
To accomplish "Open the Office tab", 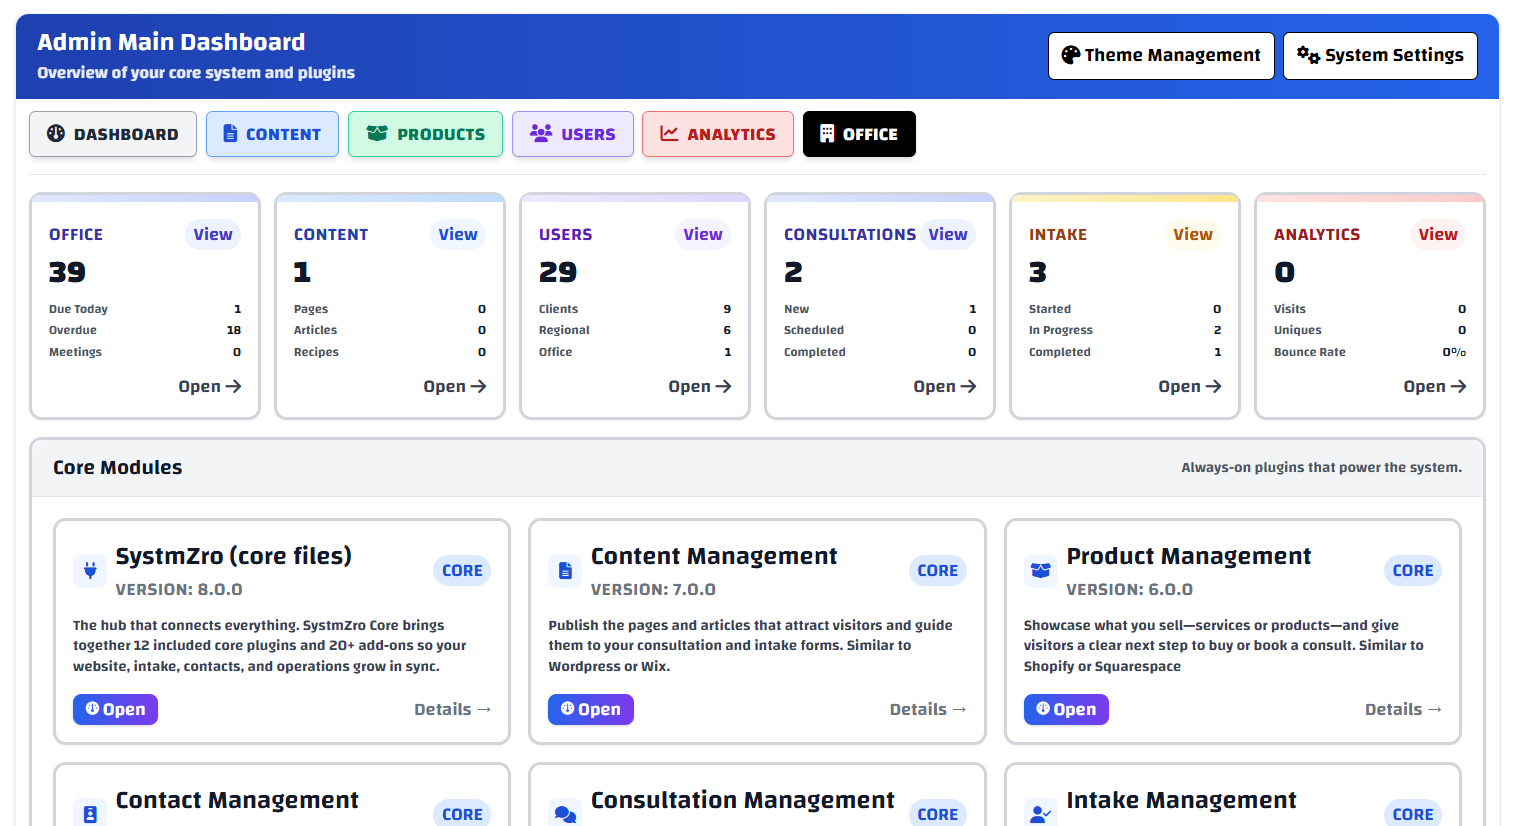I will coord(858,134).
